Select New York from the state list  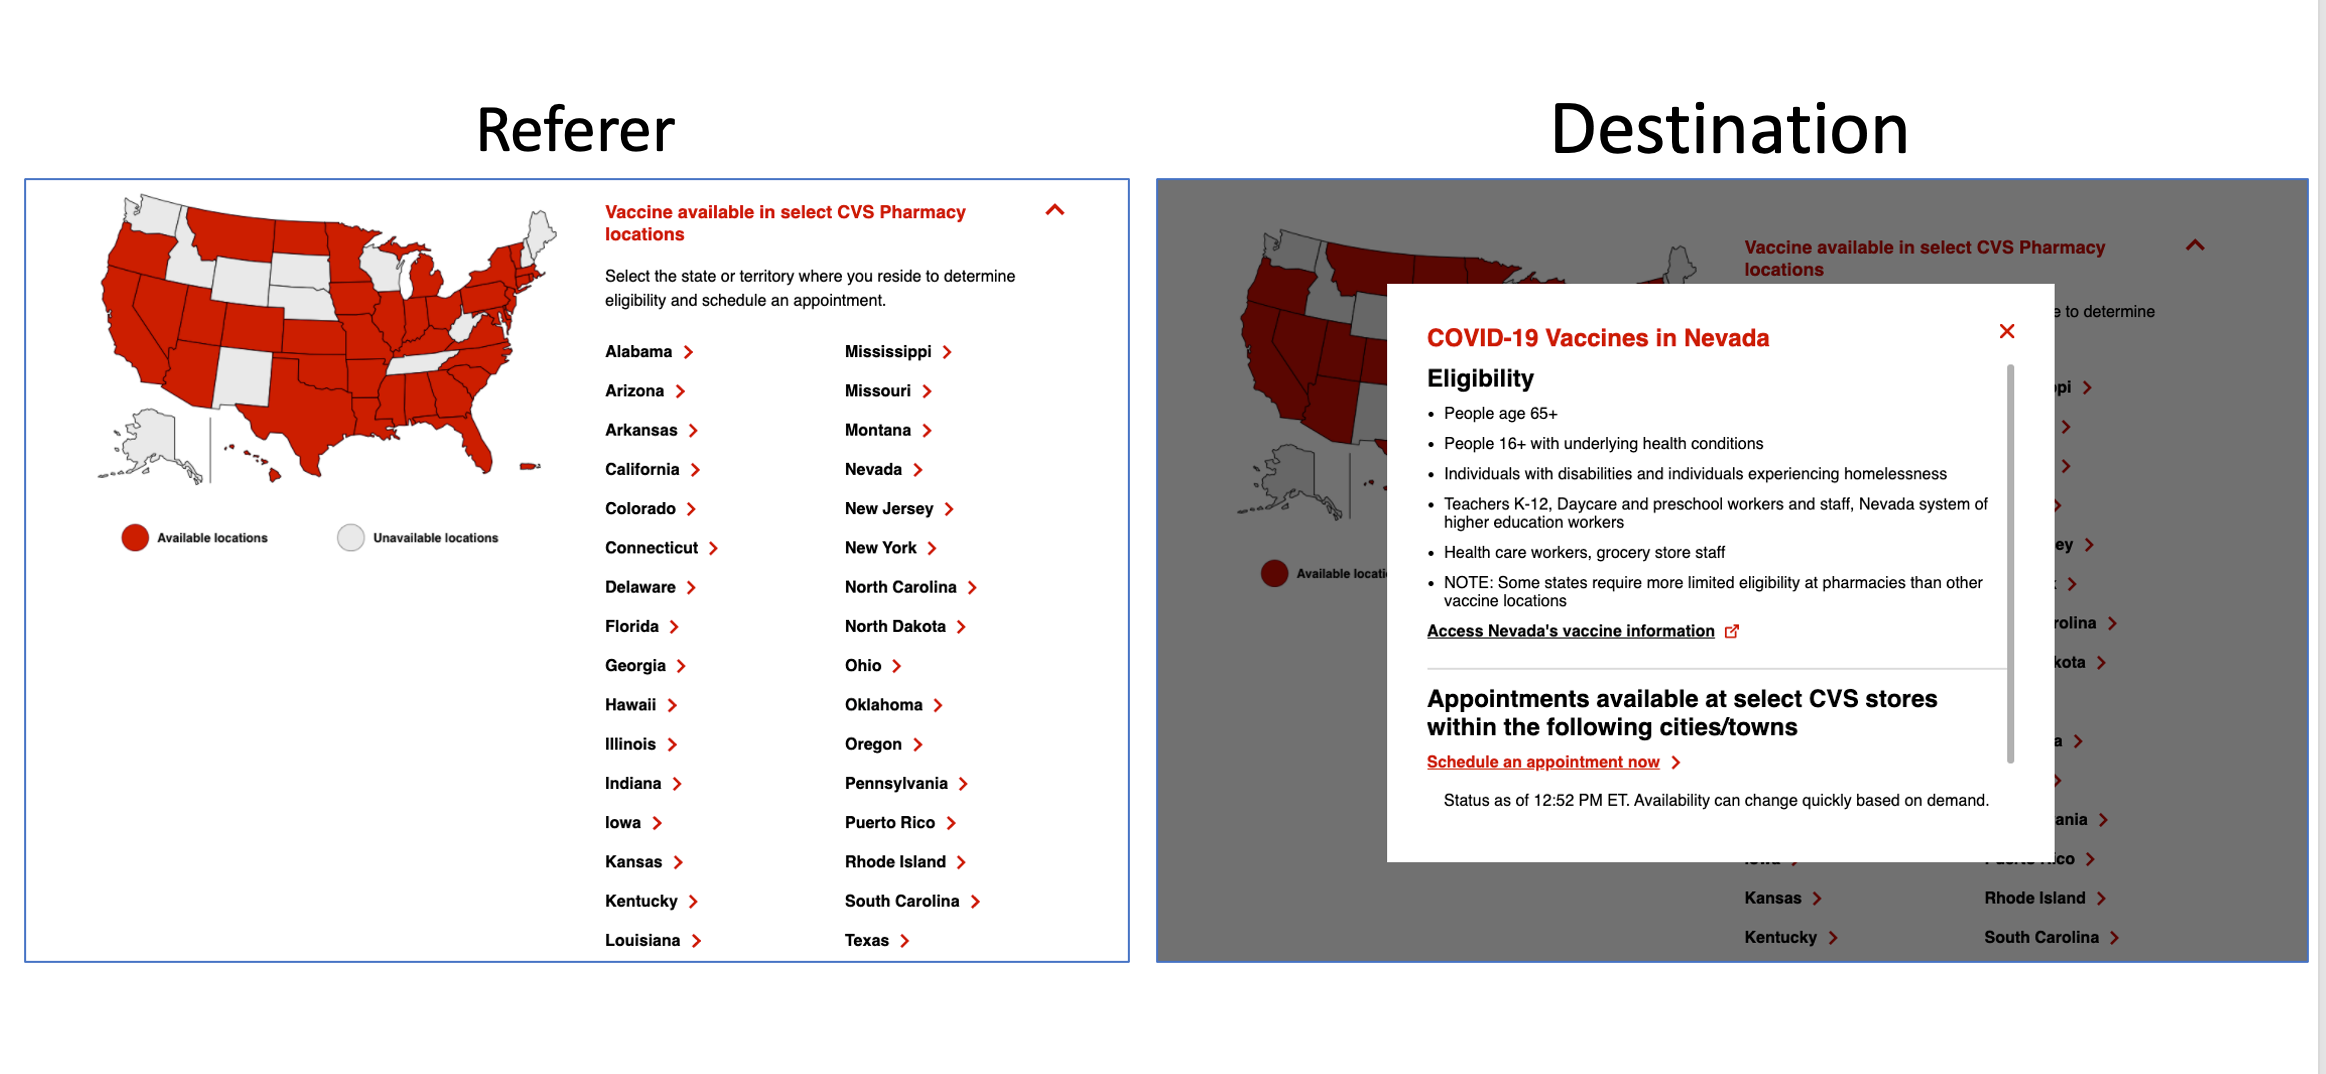click(x=881, y=548)
